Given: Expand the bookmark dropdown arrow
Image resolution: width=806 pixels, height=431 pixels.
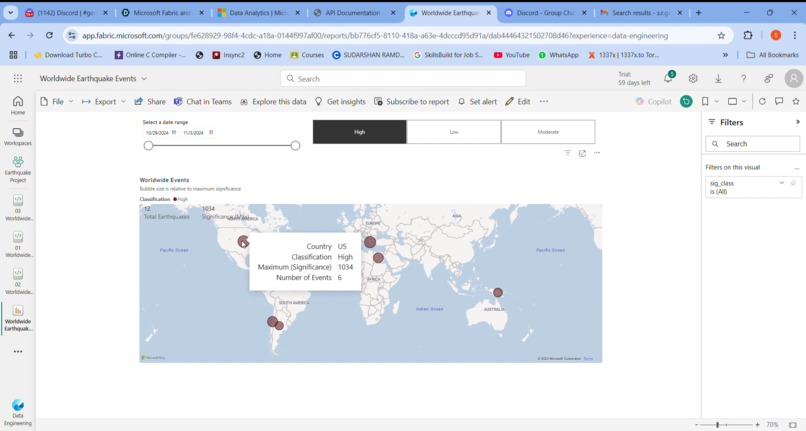Looking at the screenshot, I should point(717,101).
